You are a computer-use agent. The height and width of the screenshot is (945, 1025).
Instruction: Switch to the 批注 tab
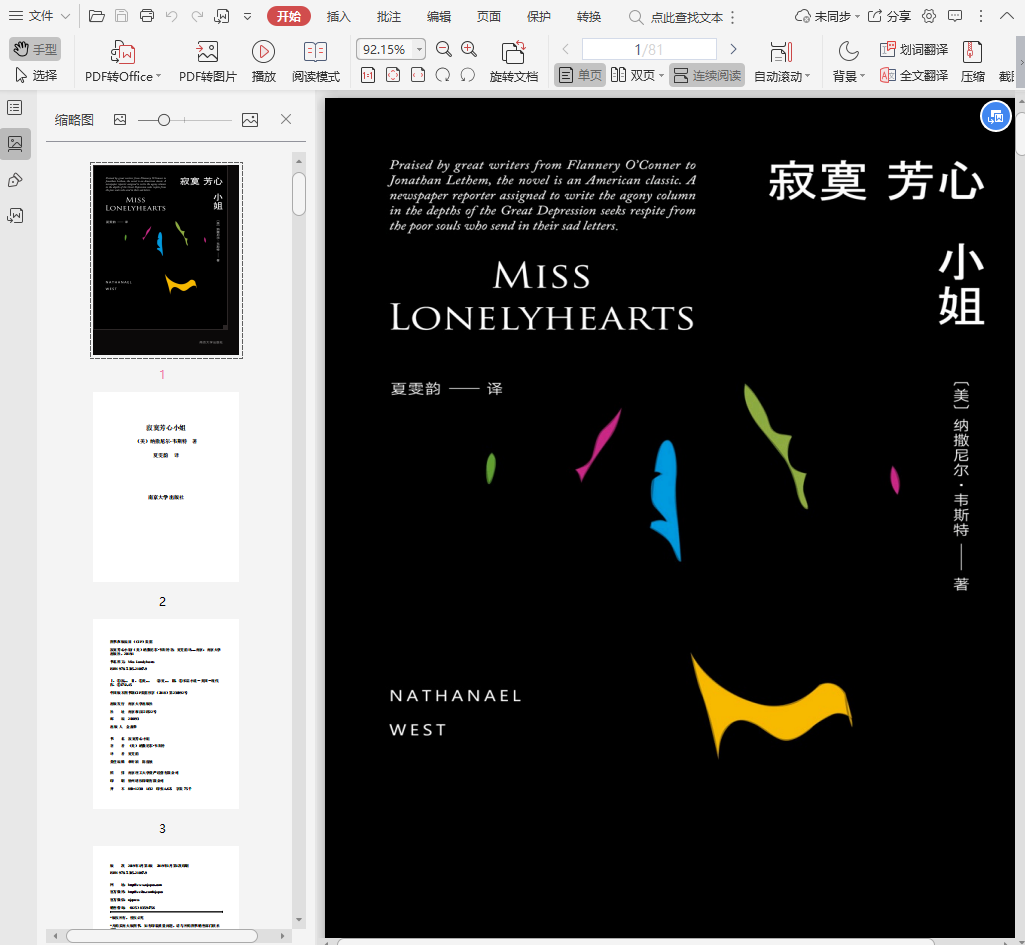tap(389, 16)
